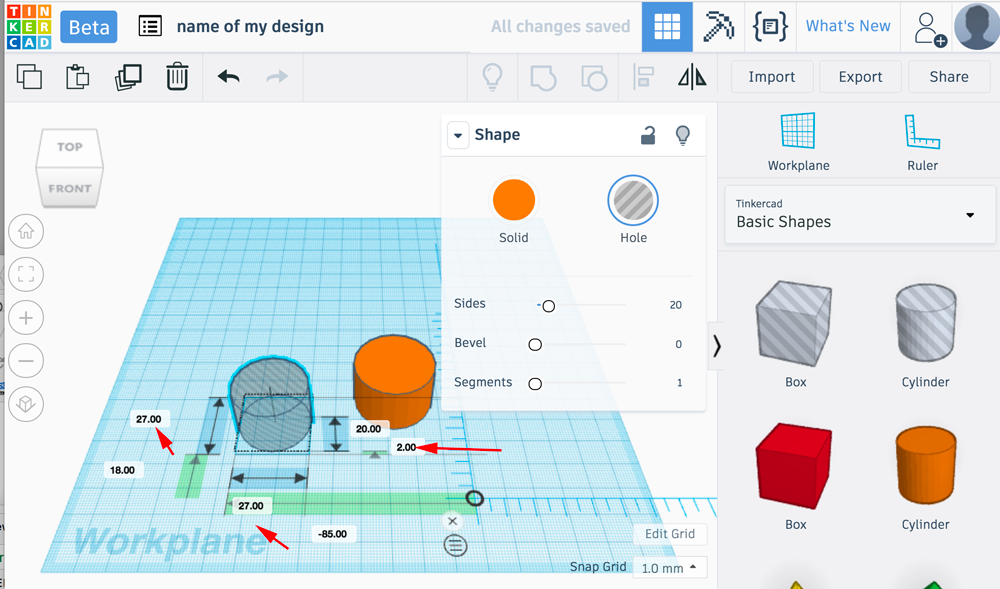The width and height of the screenshot is (1000, 589).
Task: Adjust the Segments slider handle
Action: coord(535,384)
